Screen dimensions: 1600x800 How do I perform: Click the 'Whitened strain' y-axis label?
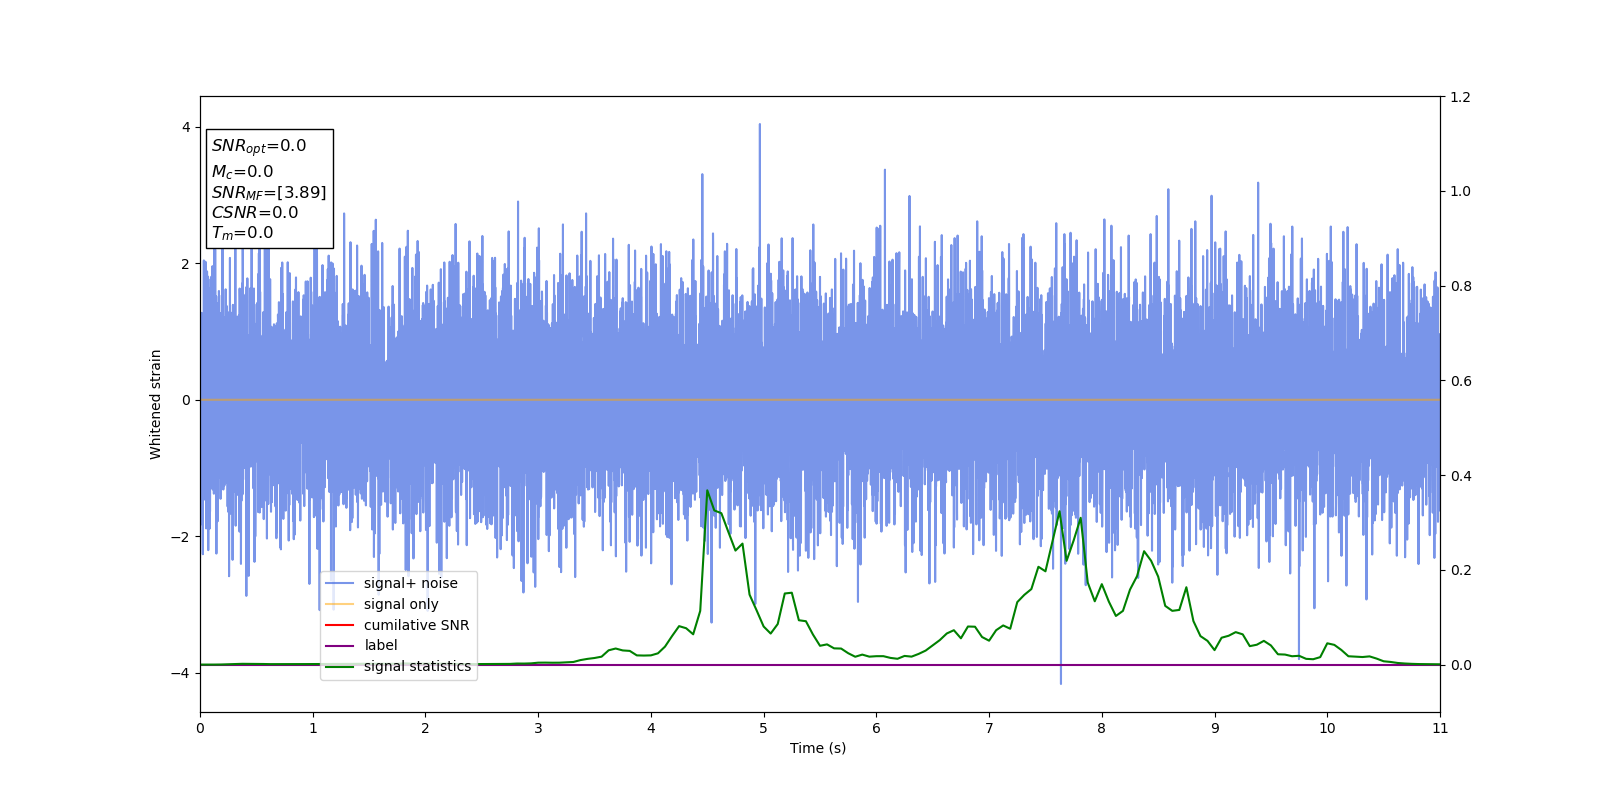click(156, 404)
